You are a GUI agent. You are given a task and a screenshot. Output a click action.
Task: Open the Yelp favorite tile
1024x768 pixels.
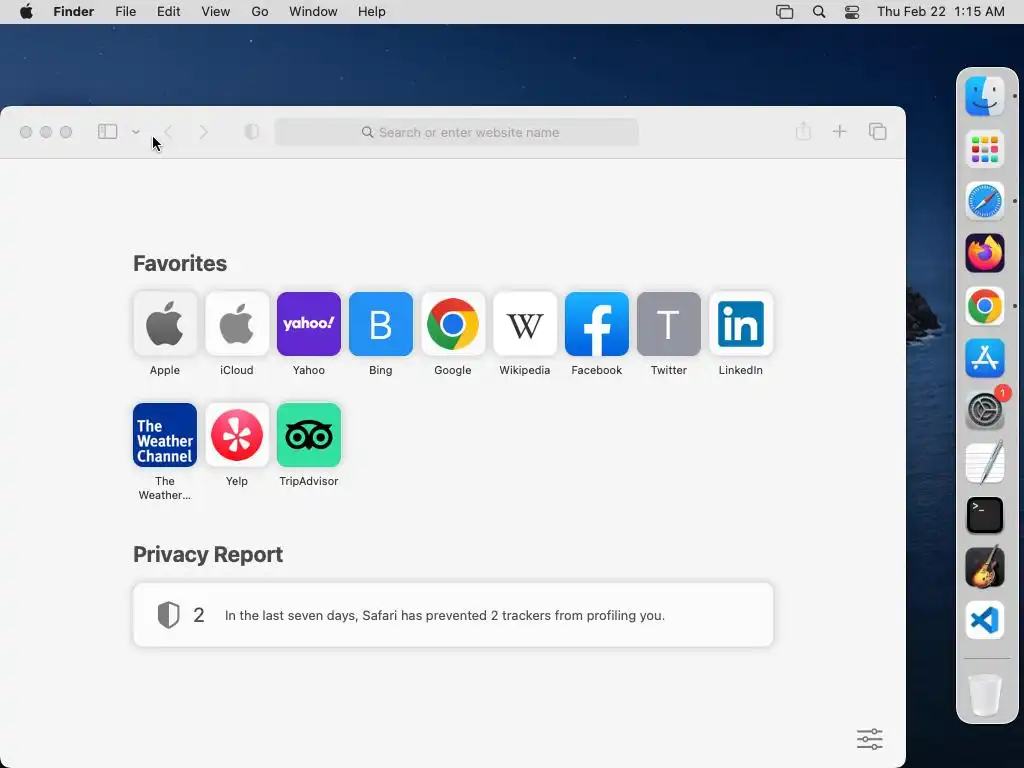pyautogui.click(x=236, y=435)
